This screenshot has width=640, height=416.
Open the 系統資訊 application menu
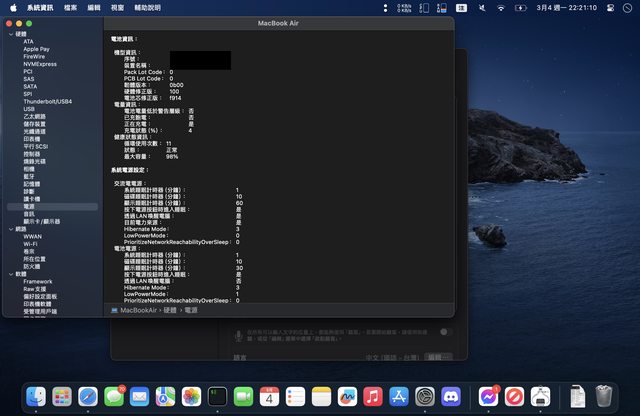[x=40, y=8]
